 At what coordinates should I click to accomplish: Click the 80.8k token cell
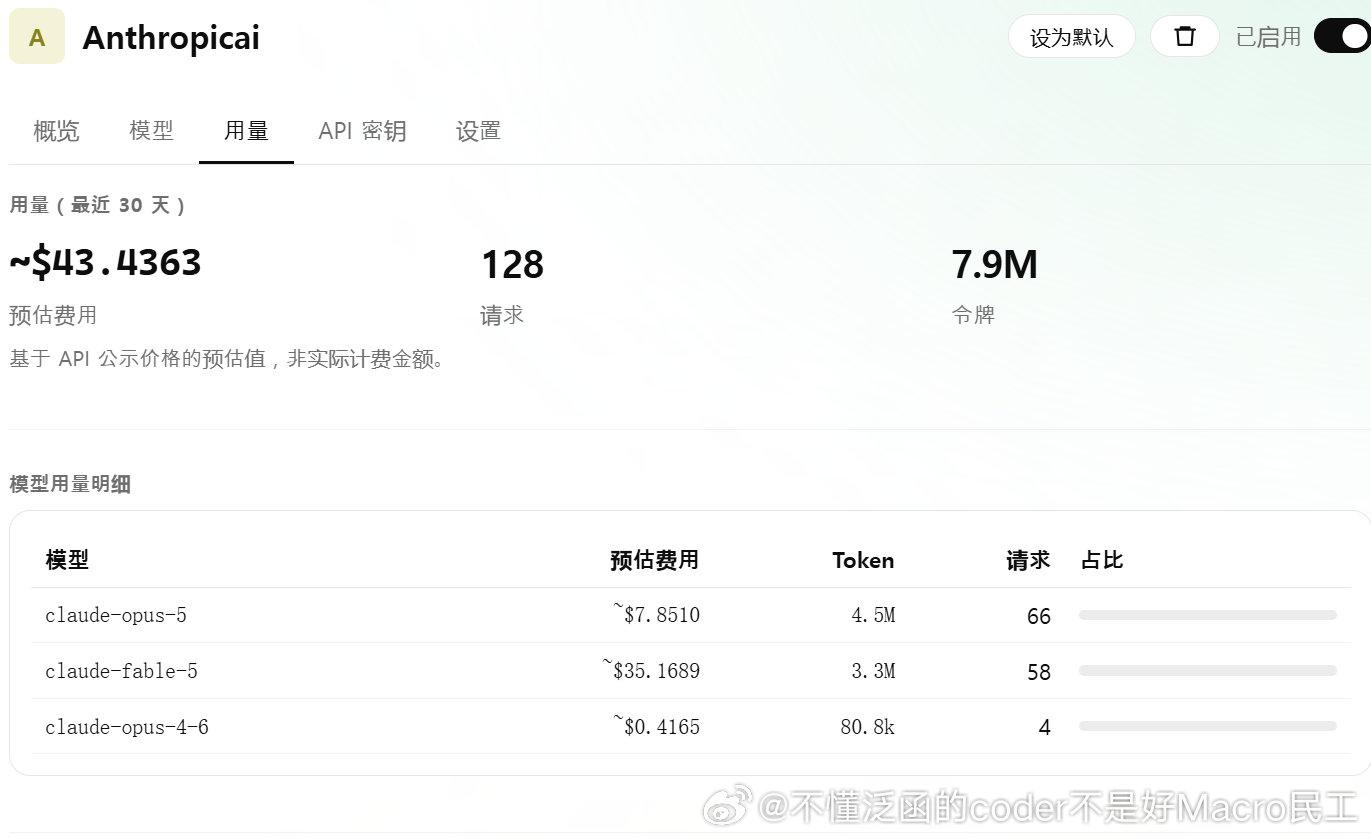868,727
